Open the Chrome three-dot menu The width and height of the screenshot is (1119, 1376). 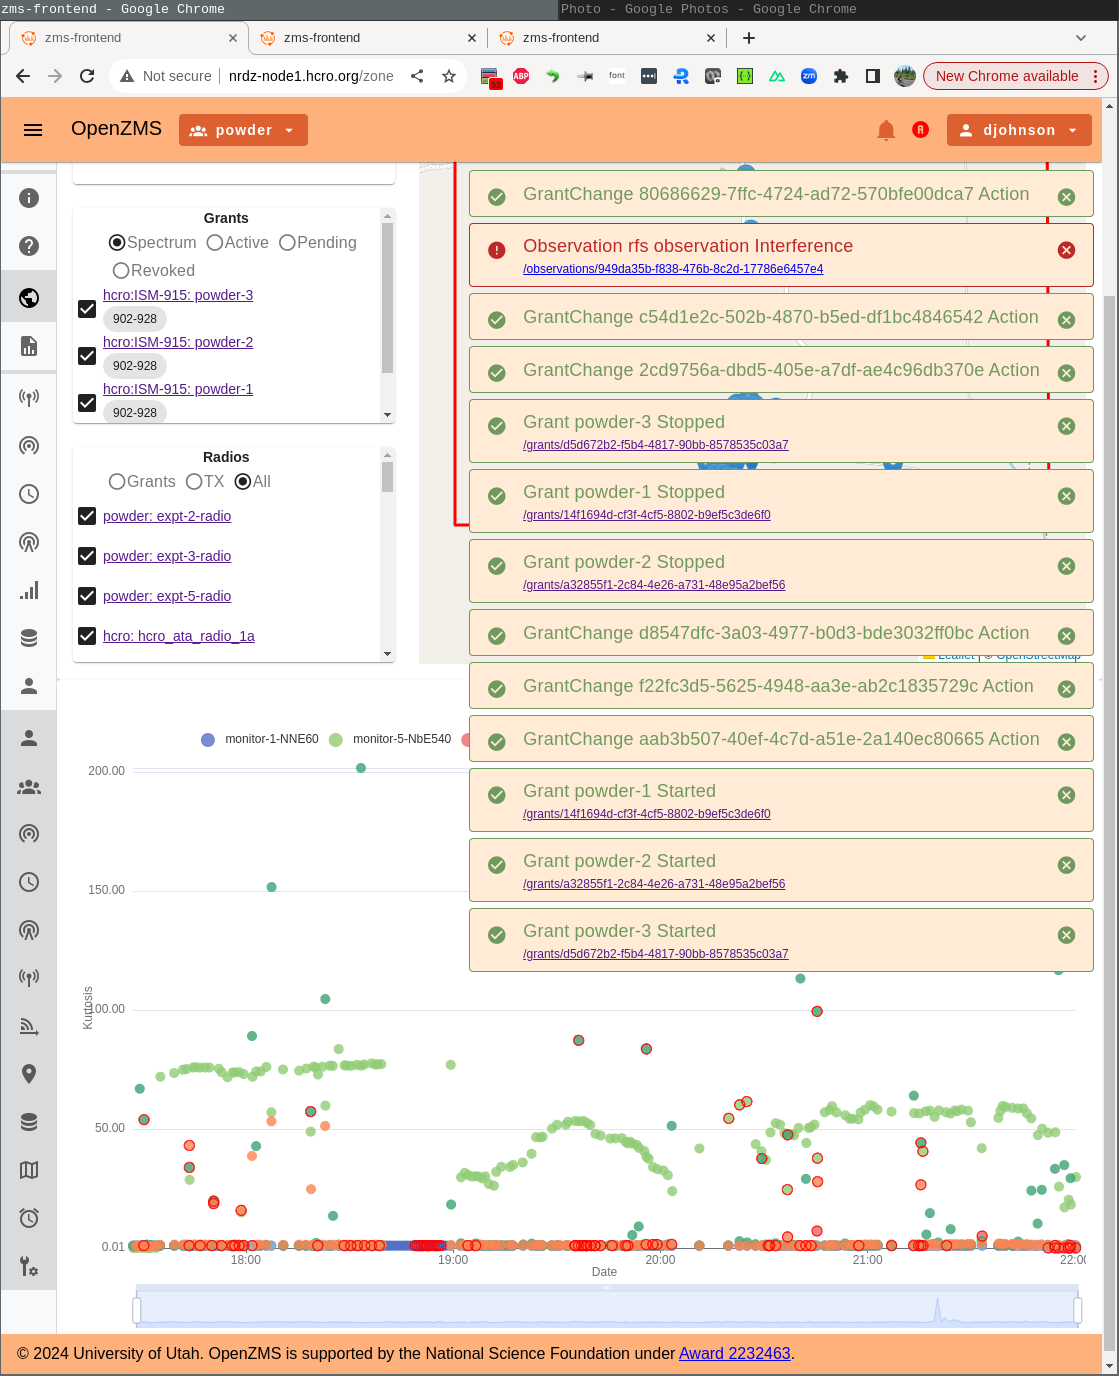coord(1095,76)
